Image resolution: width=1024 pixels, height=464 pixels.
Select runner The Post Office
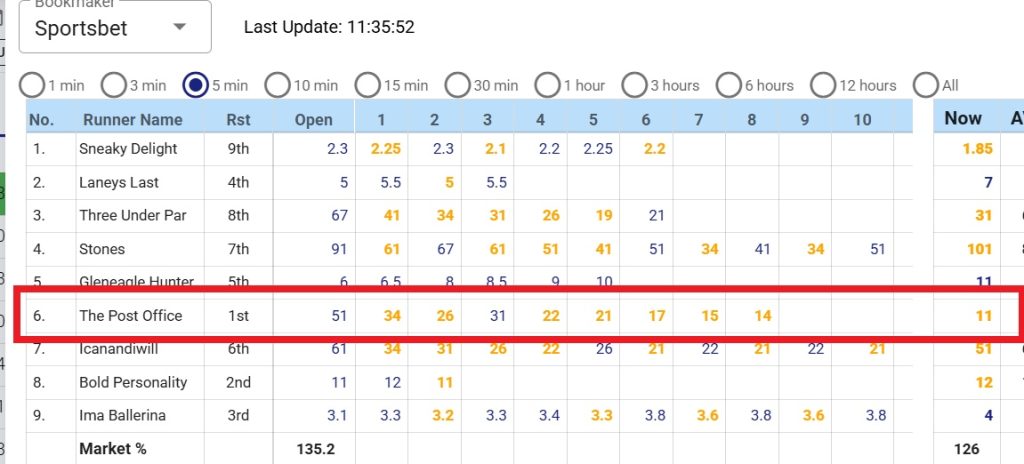tap(131, 316)
